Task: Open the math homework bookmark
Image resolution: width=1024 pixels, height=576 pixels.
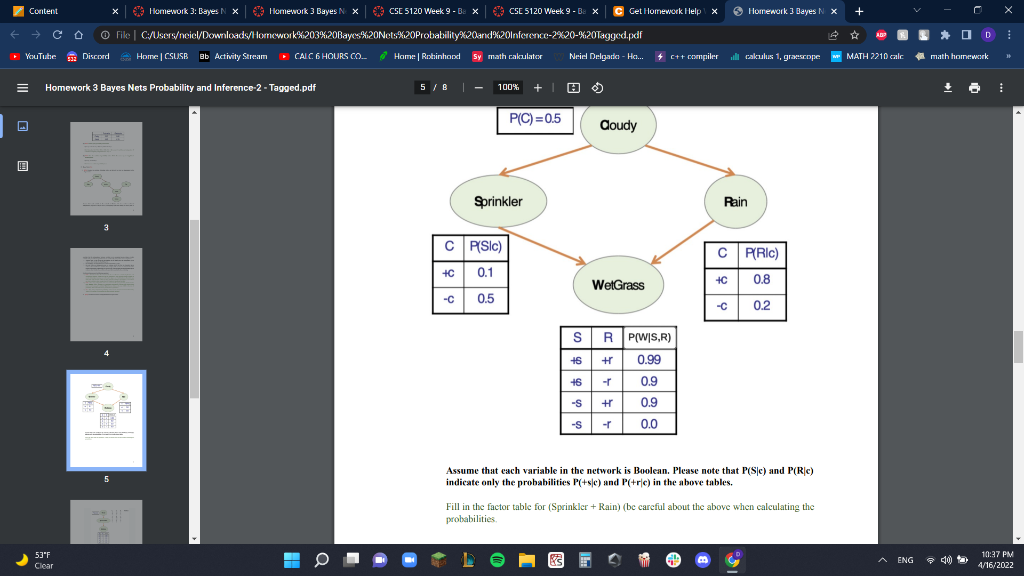Action: (x=952, y=56)
